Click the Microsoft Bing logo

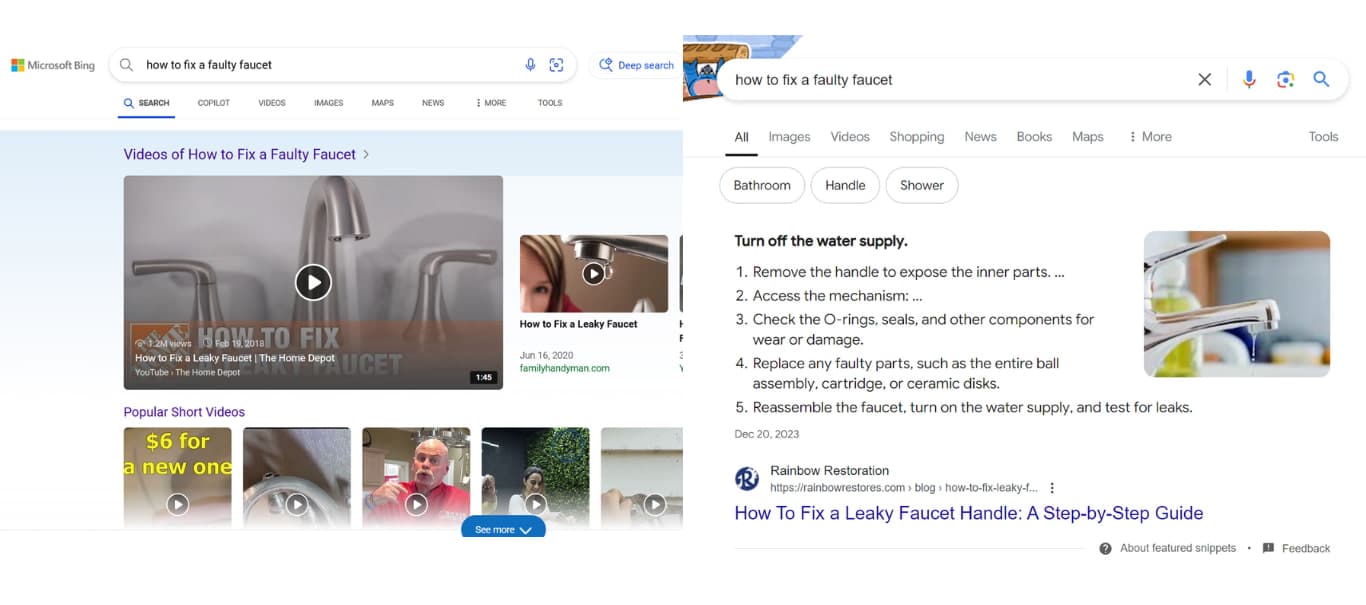[51, 64]
